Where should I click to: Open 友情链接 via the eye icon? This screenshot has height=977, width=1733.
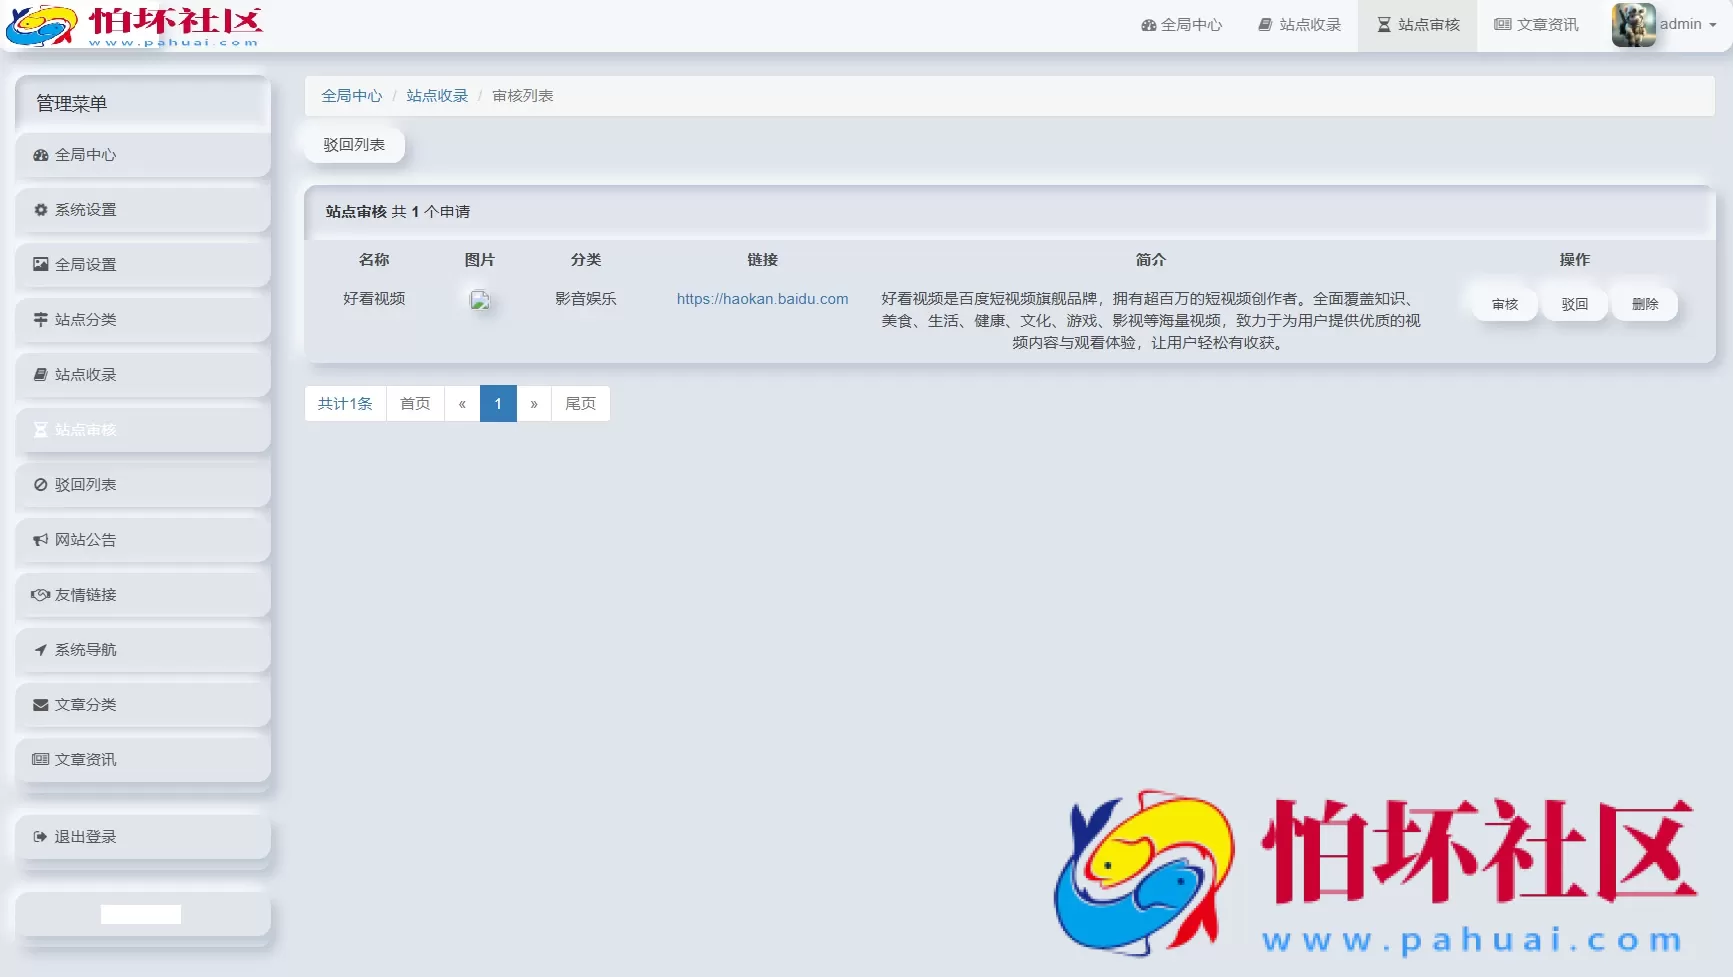point(40,594)
